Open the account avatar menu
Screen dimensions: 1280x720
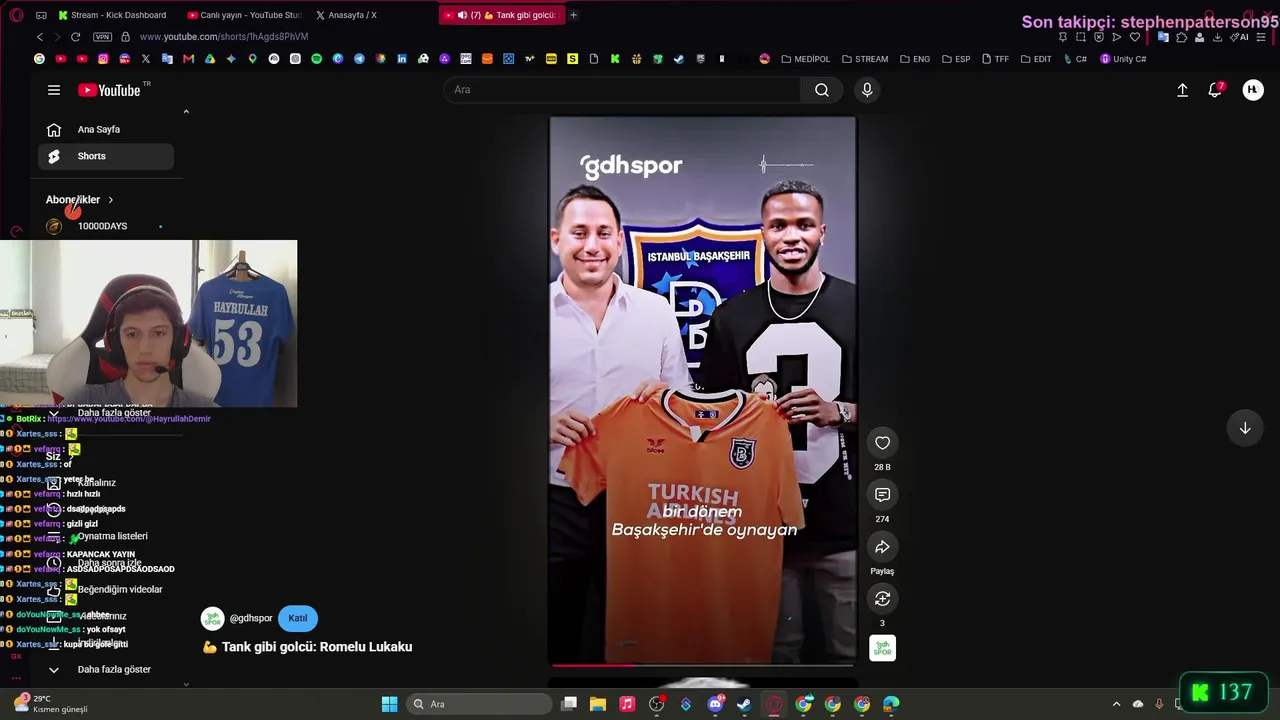pos(1253,90)
